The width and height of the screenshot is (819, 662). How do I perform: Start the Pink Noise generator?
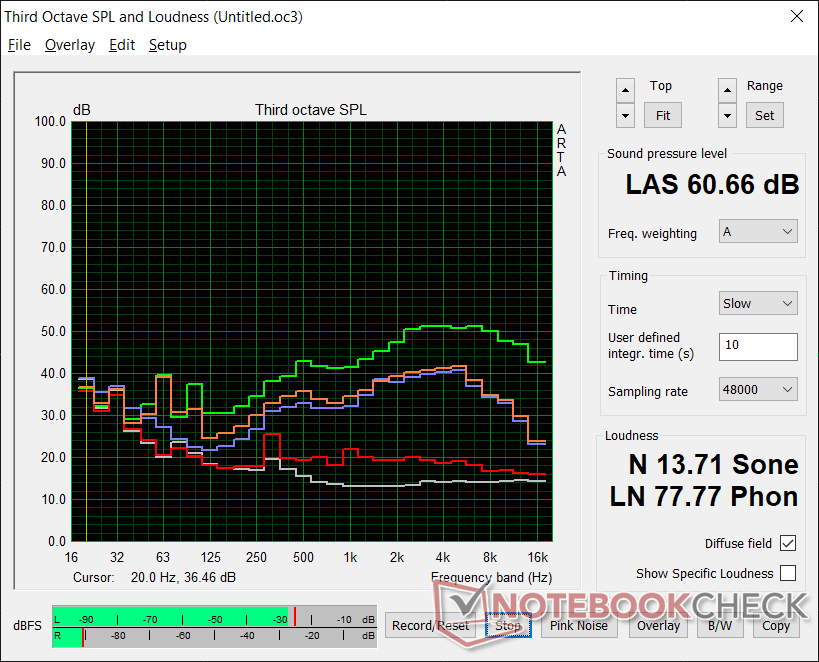click(578, 626)
